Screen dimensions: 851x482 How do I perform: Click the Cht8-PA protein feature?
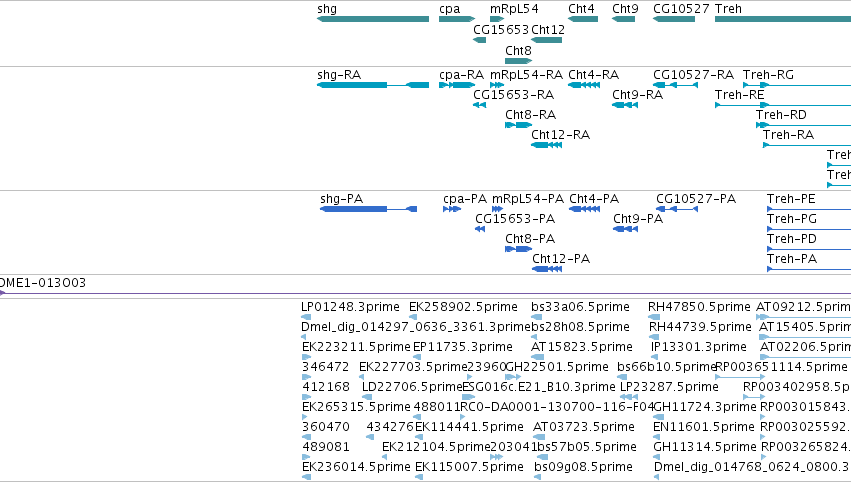(518, 249)
